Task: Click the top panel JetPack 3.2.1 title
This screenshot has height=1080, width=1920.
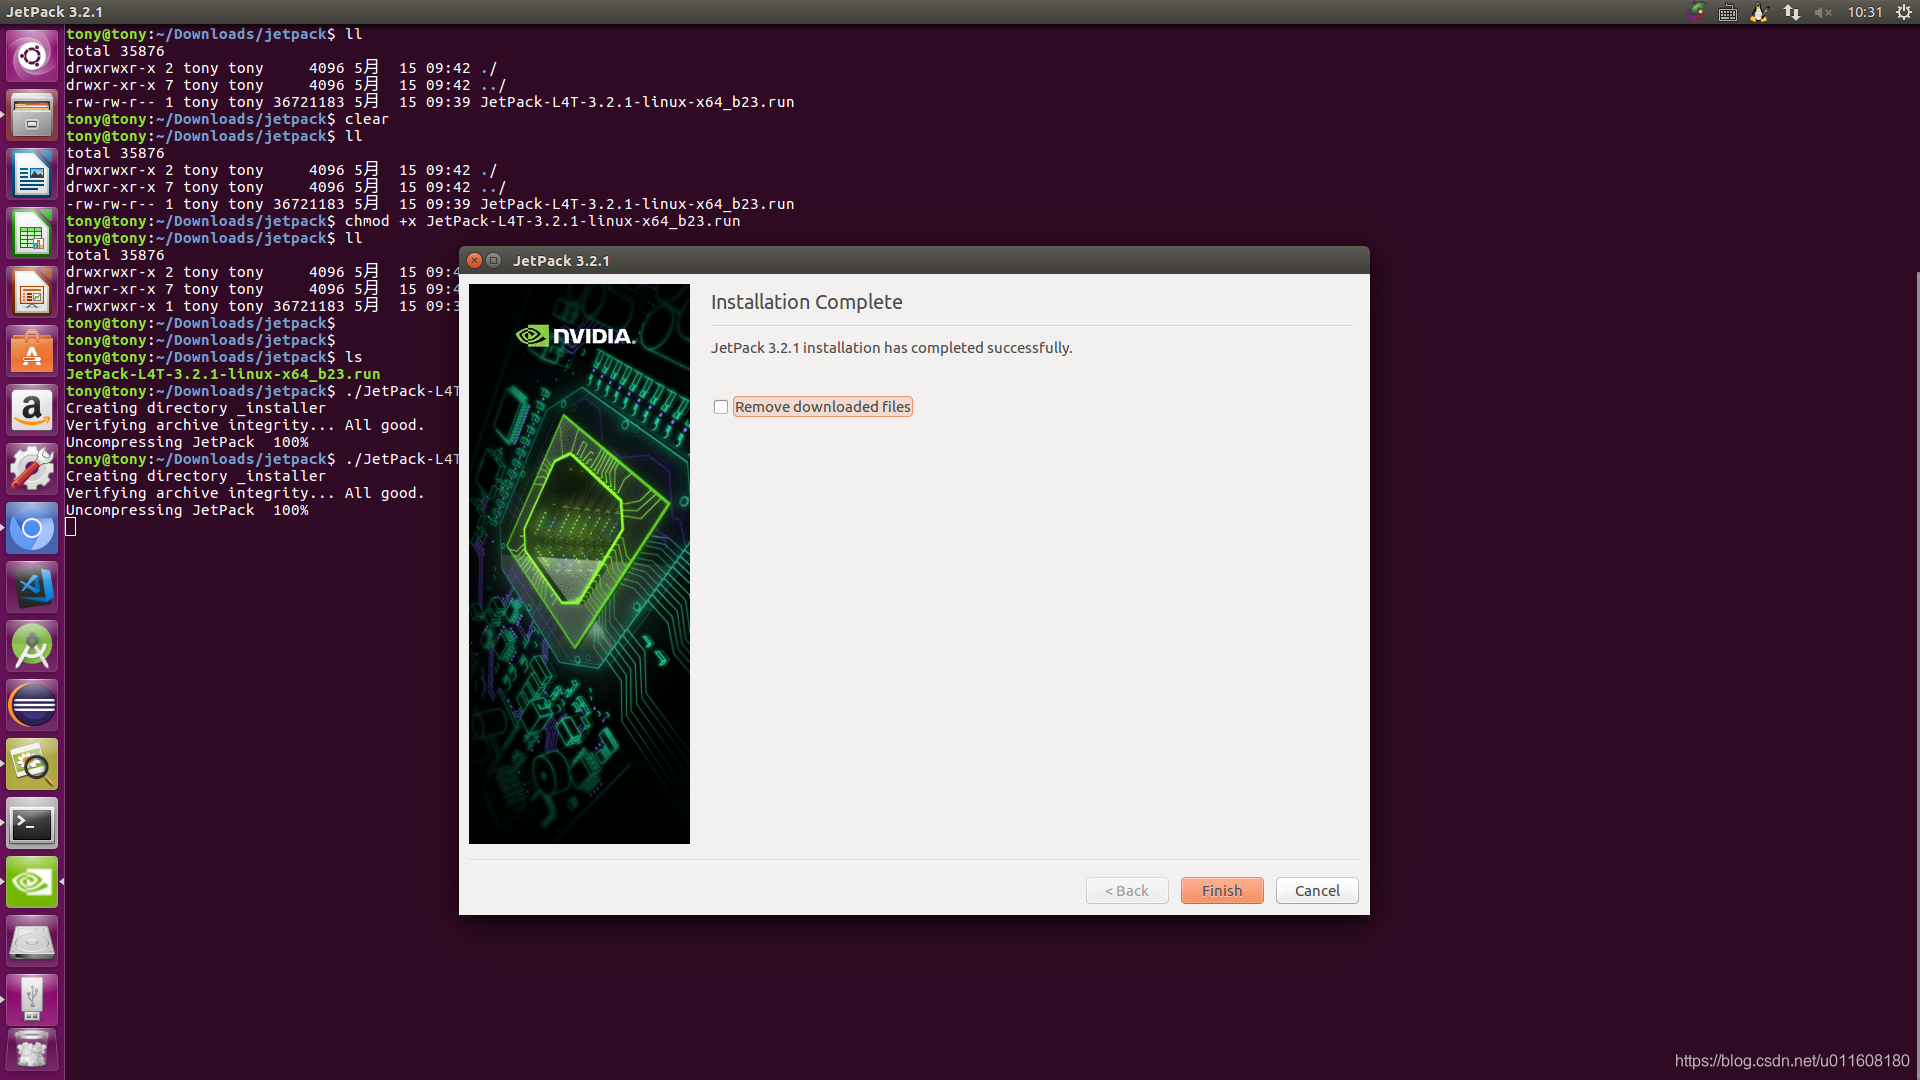Action: pos(54,12)
